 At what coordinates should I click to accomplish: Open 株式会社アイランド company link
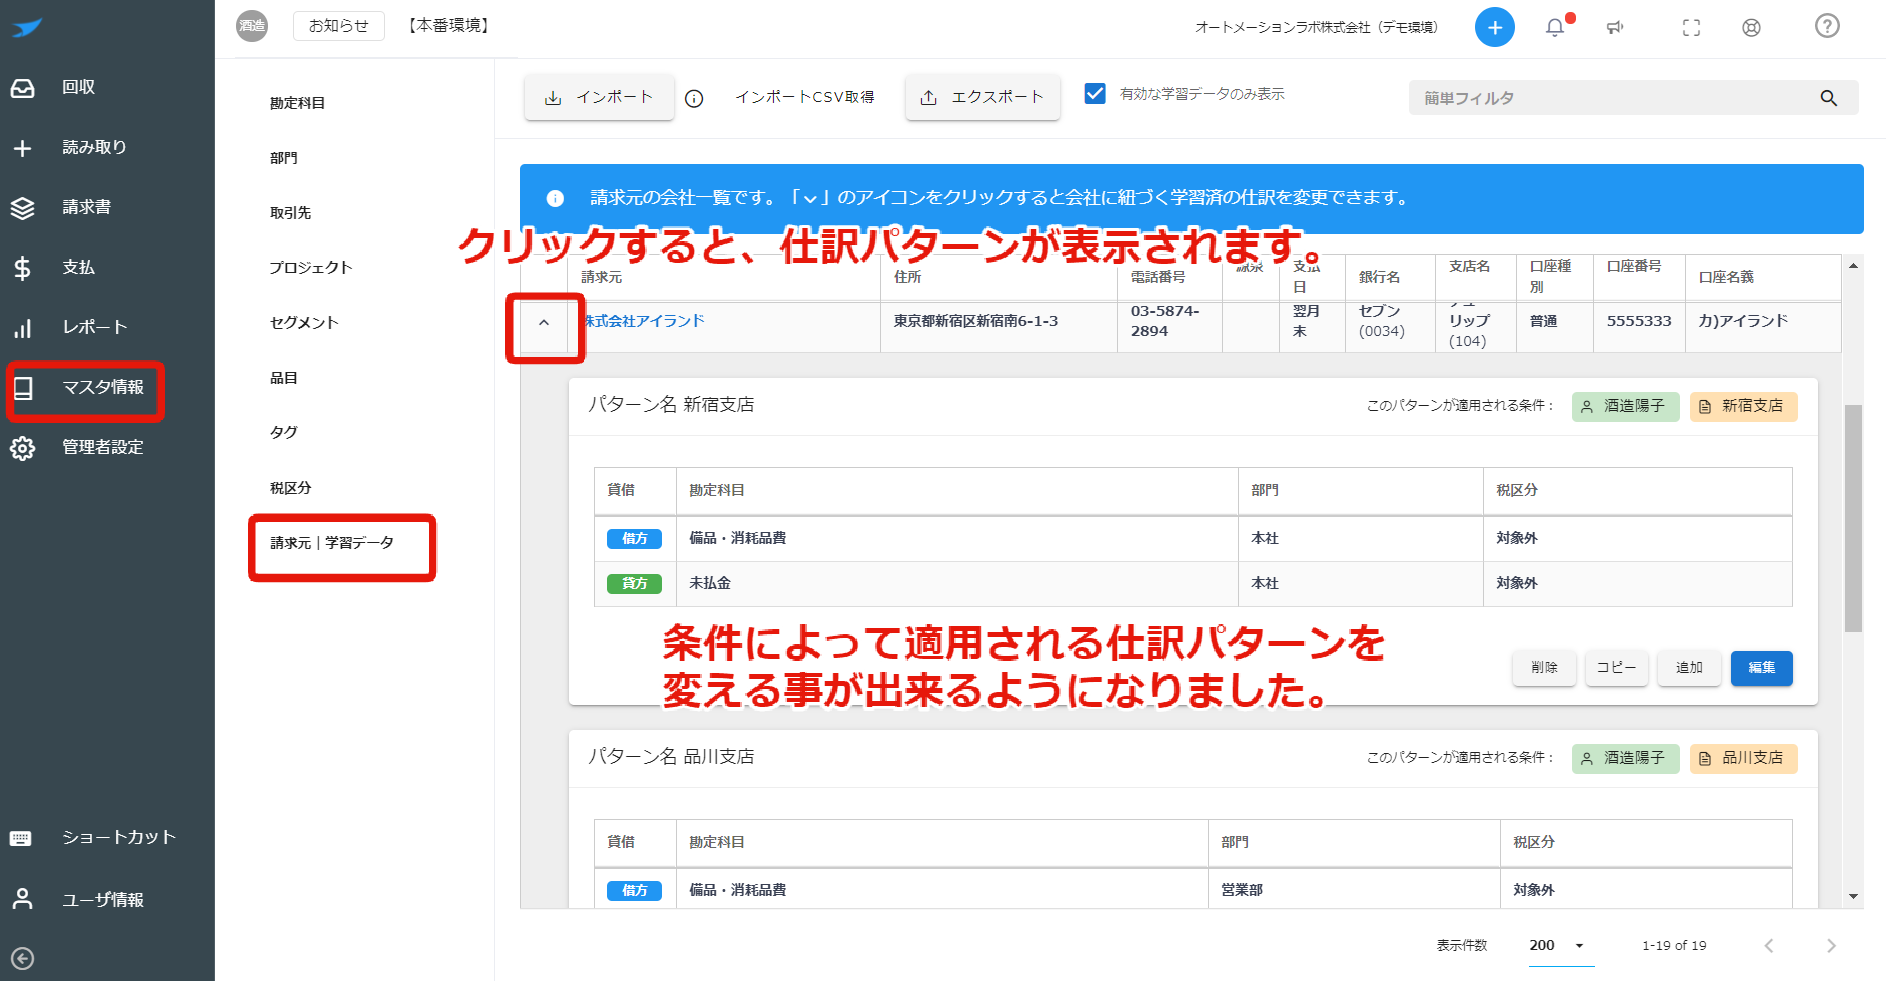[x=645, y=321]
